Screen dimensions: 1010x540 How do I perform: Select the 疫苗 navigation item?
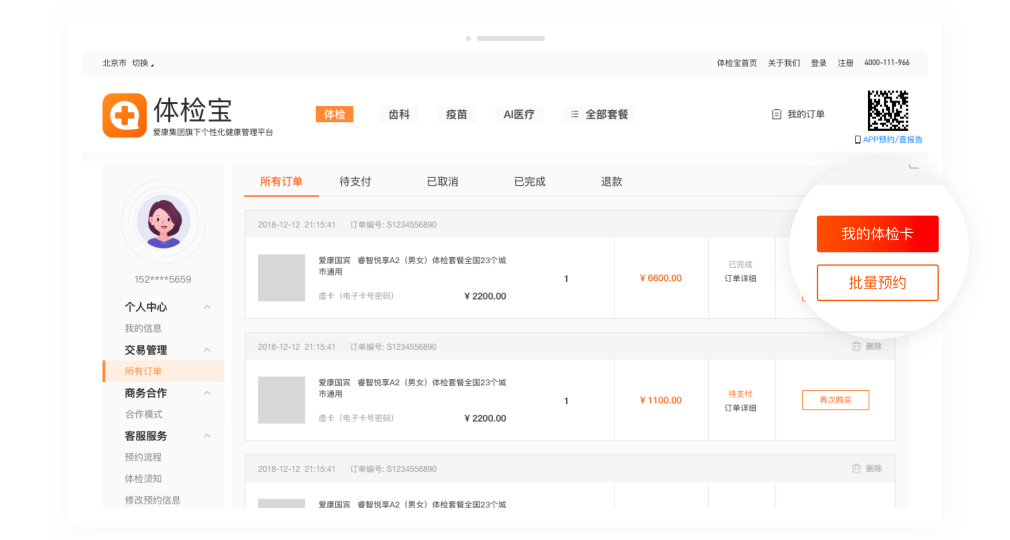456,114
